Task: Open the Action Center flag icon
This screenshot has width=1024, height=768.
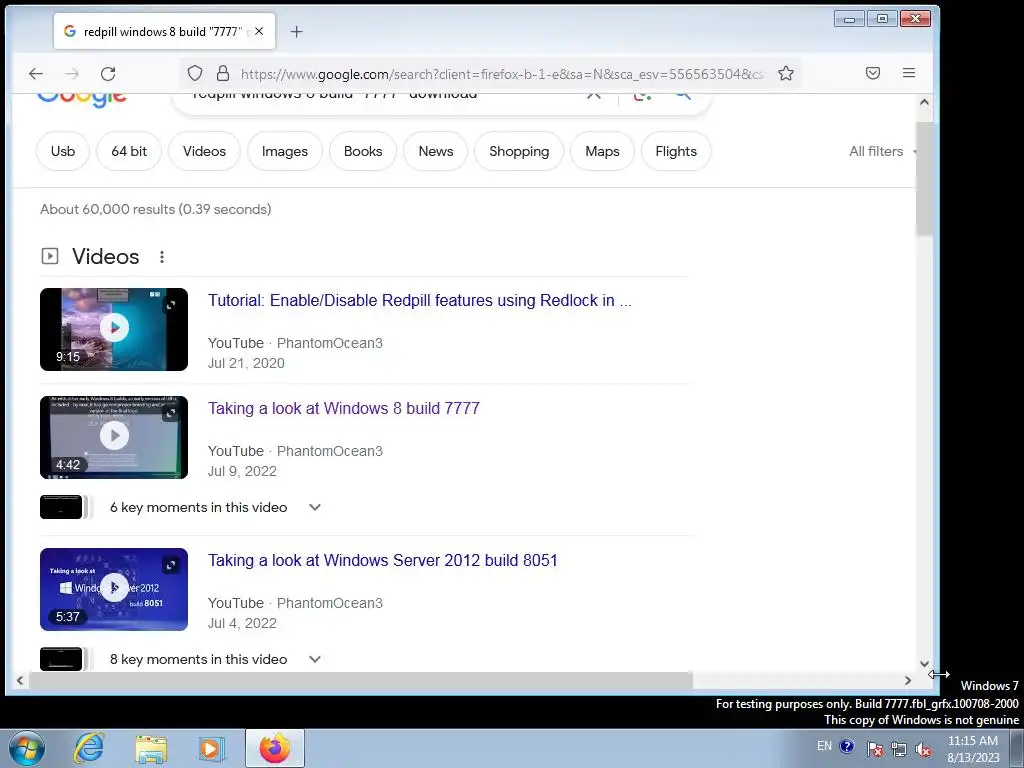Action: coord(875,748)
